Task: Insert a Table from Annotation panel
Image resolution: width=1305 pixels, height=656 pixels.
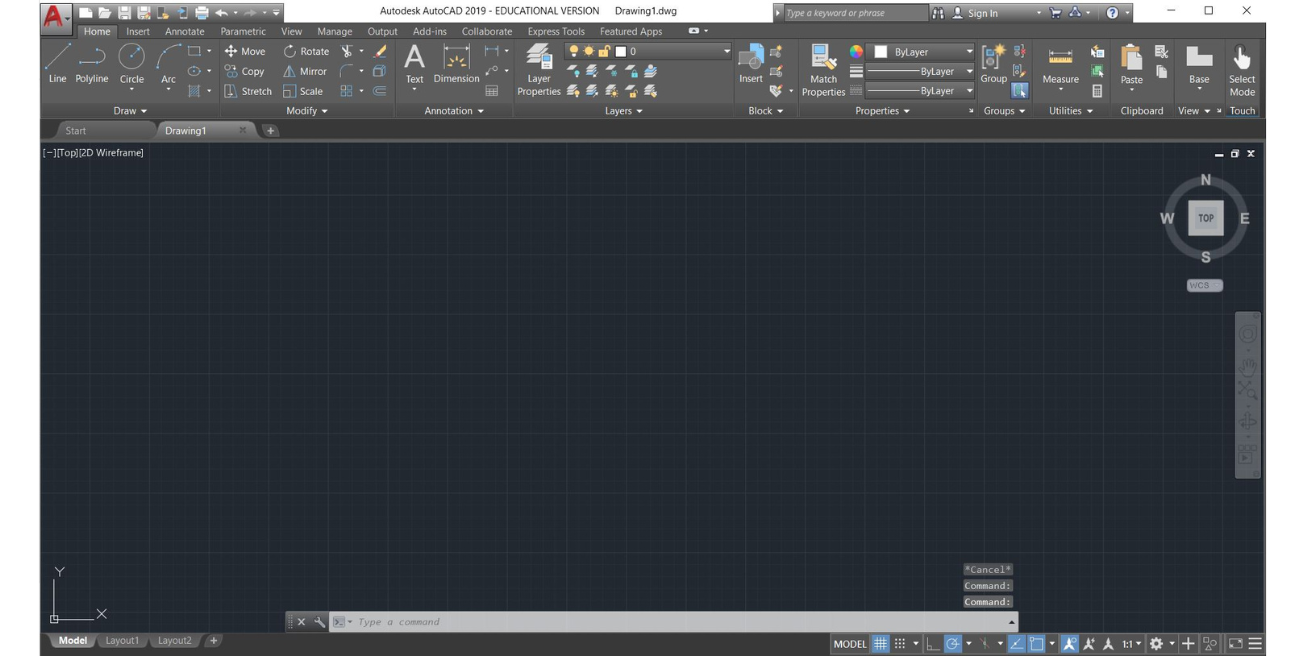Action: (492, 91)
